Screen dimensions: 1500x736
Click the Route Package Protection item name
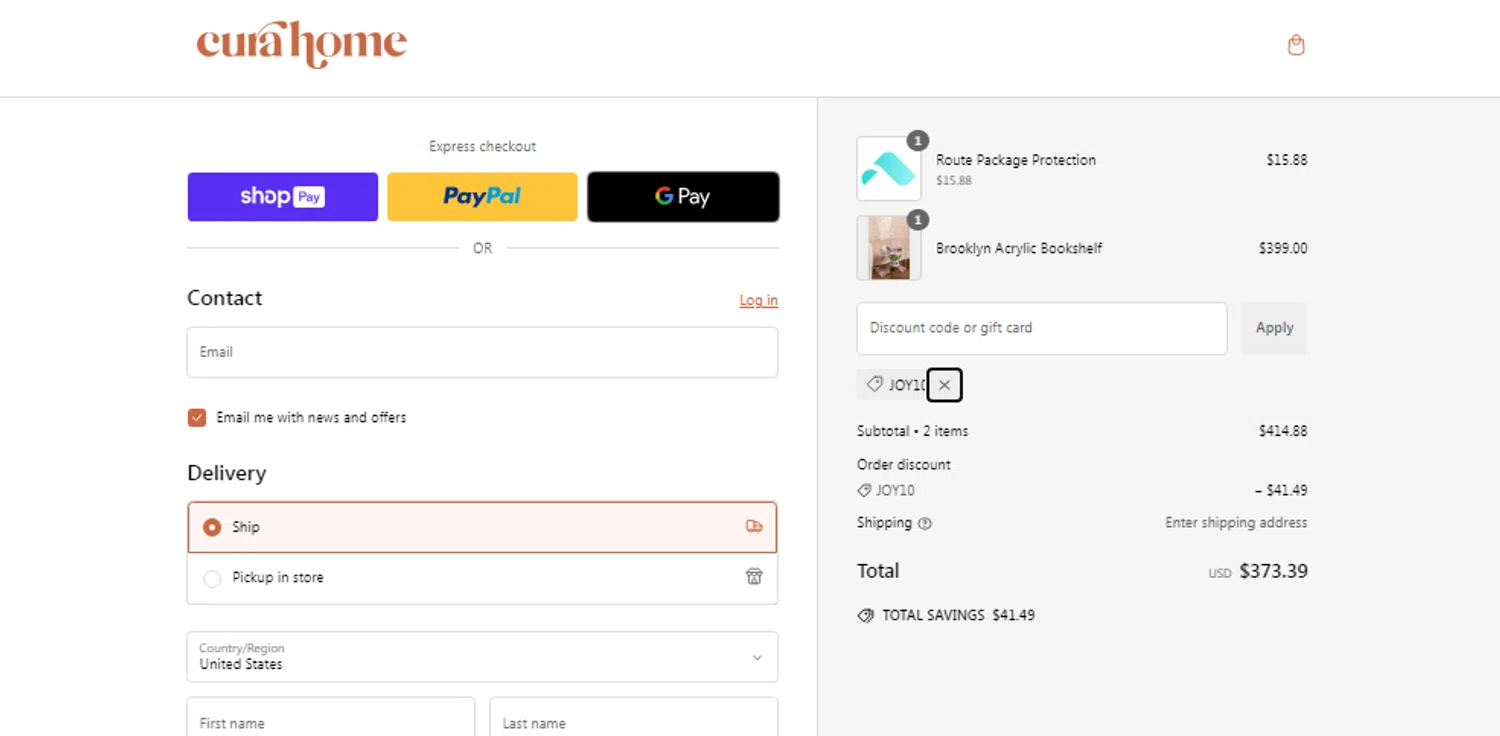click(x=1016, y=160)
